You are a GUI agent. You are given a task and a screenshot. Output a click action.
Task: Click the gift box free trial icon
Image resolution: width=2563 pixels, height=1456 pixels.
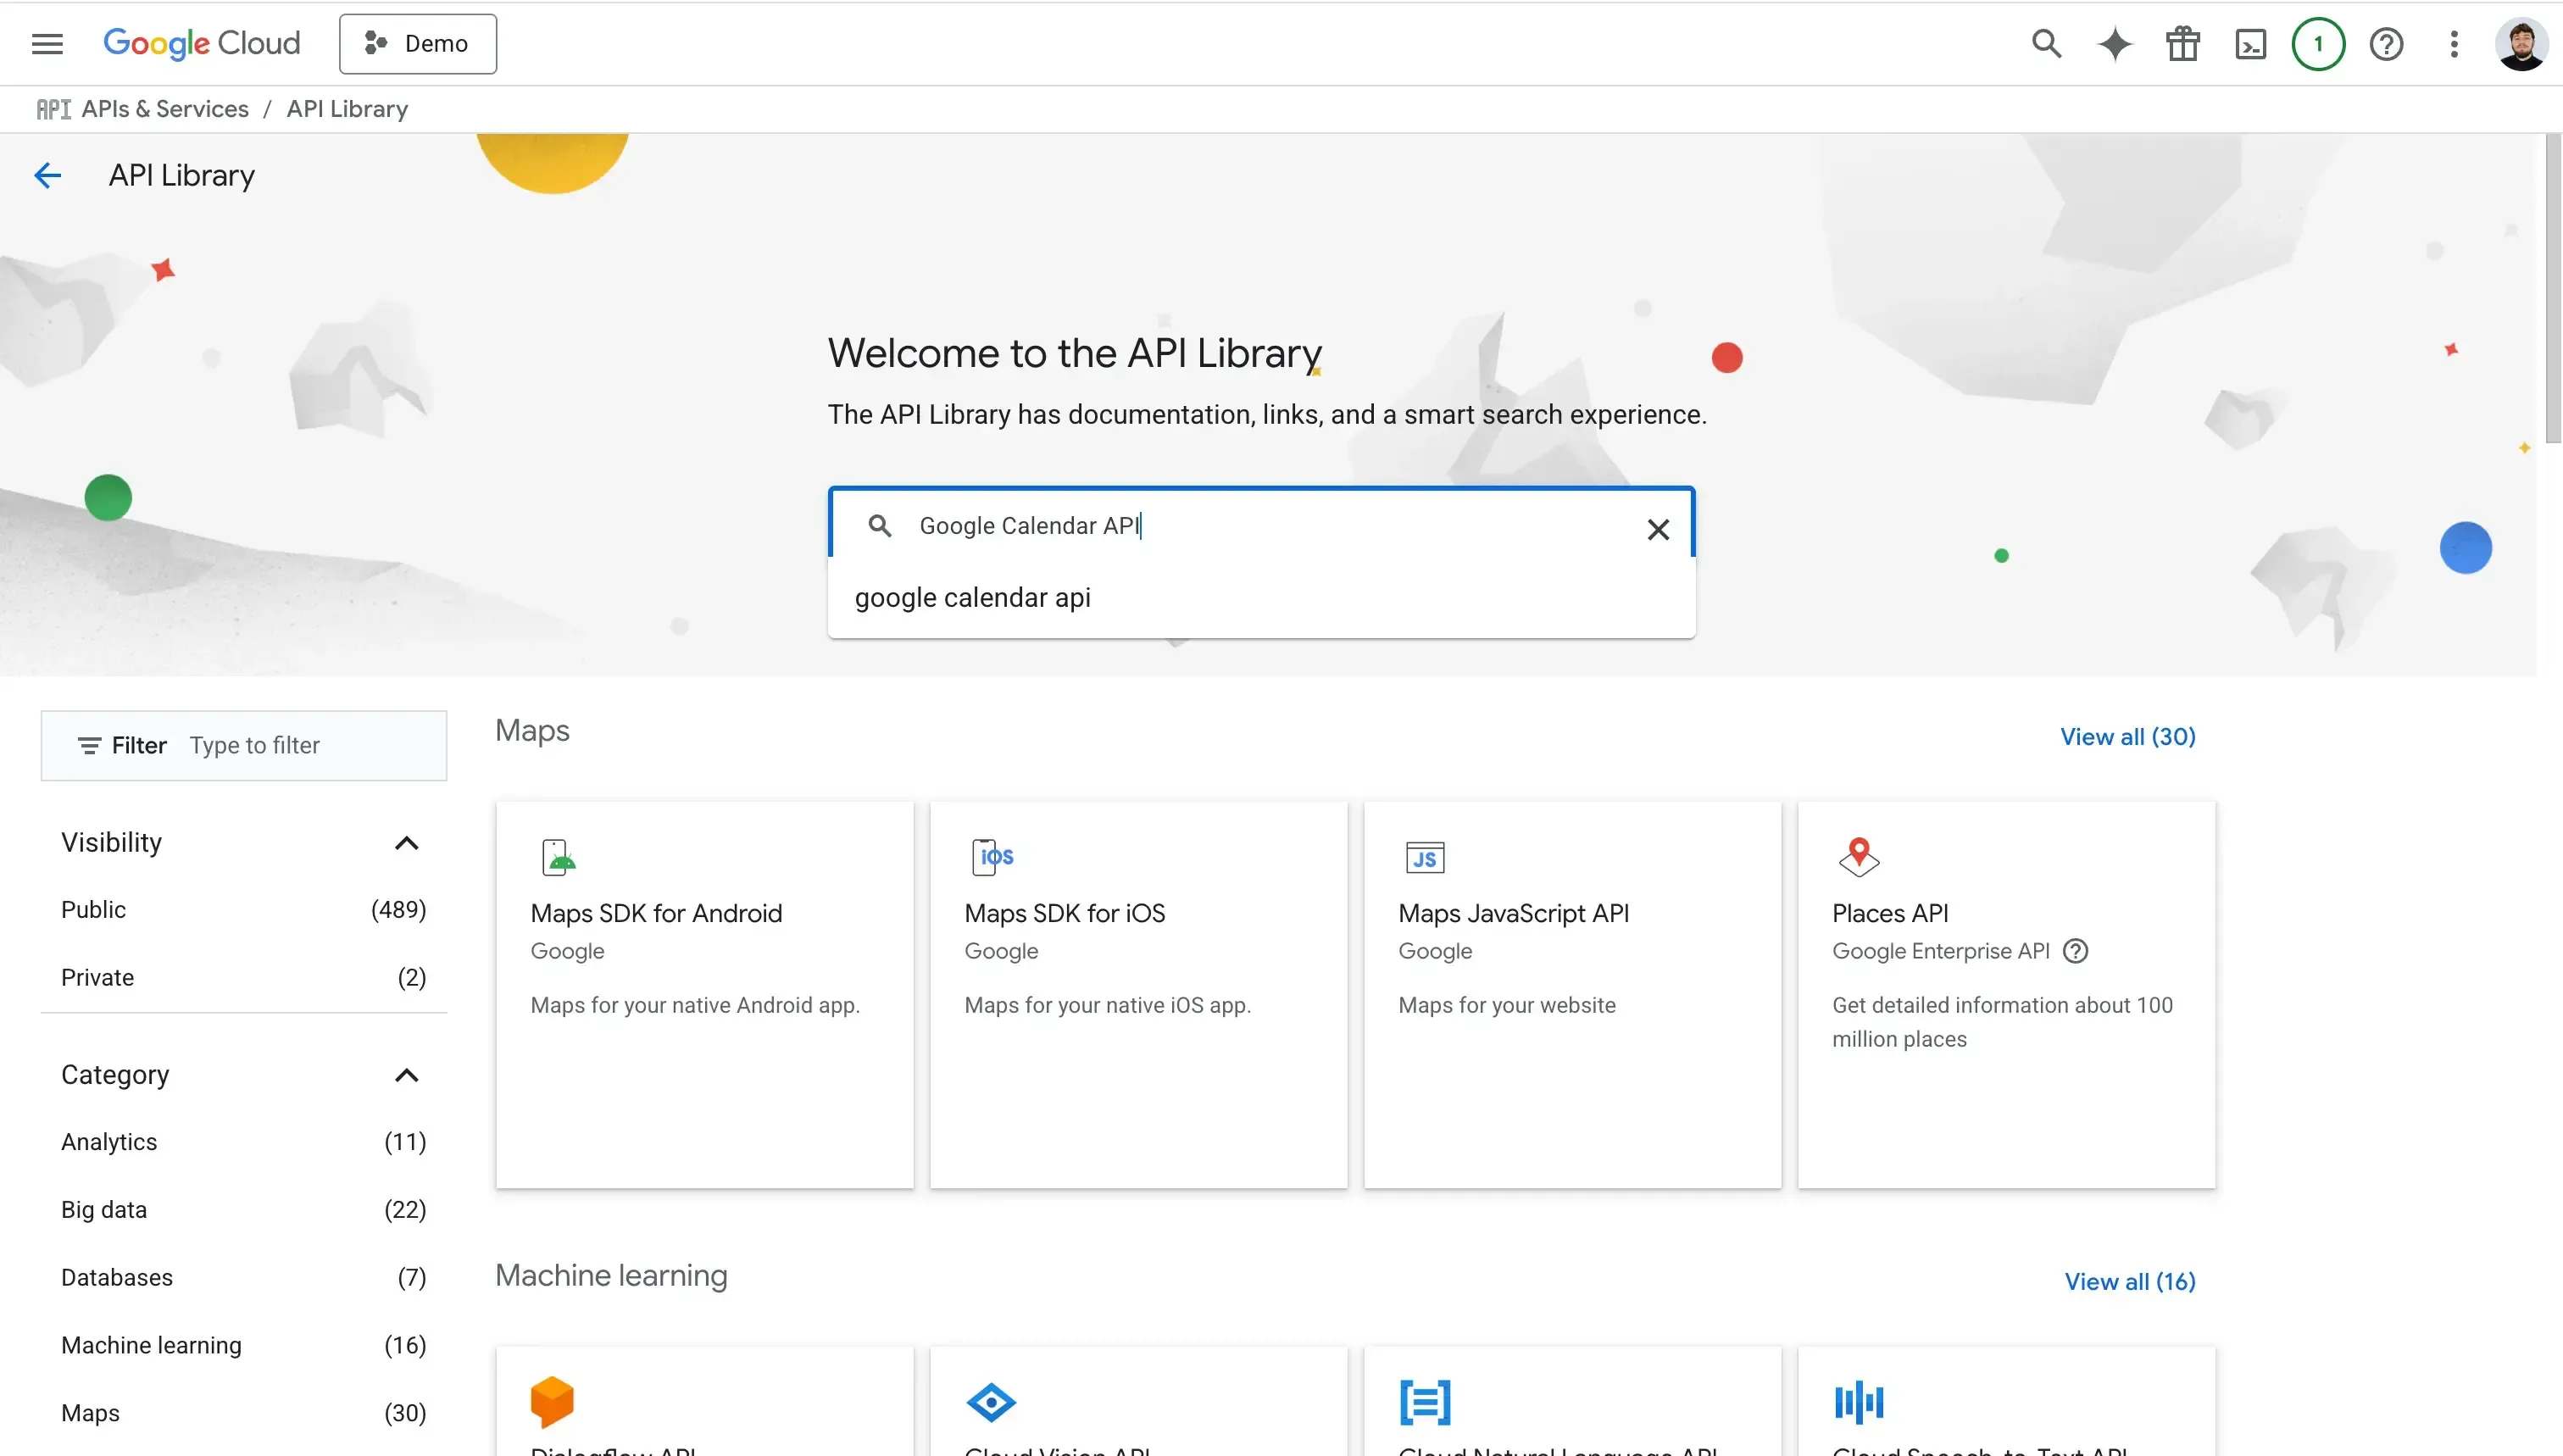(2183, 44)
